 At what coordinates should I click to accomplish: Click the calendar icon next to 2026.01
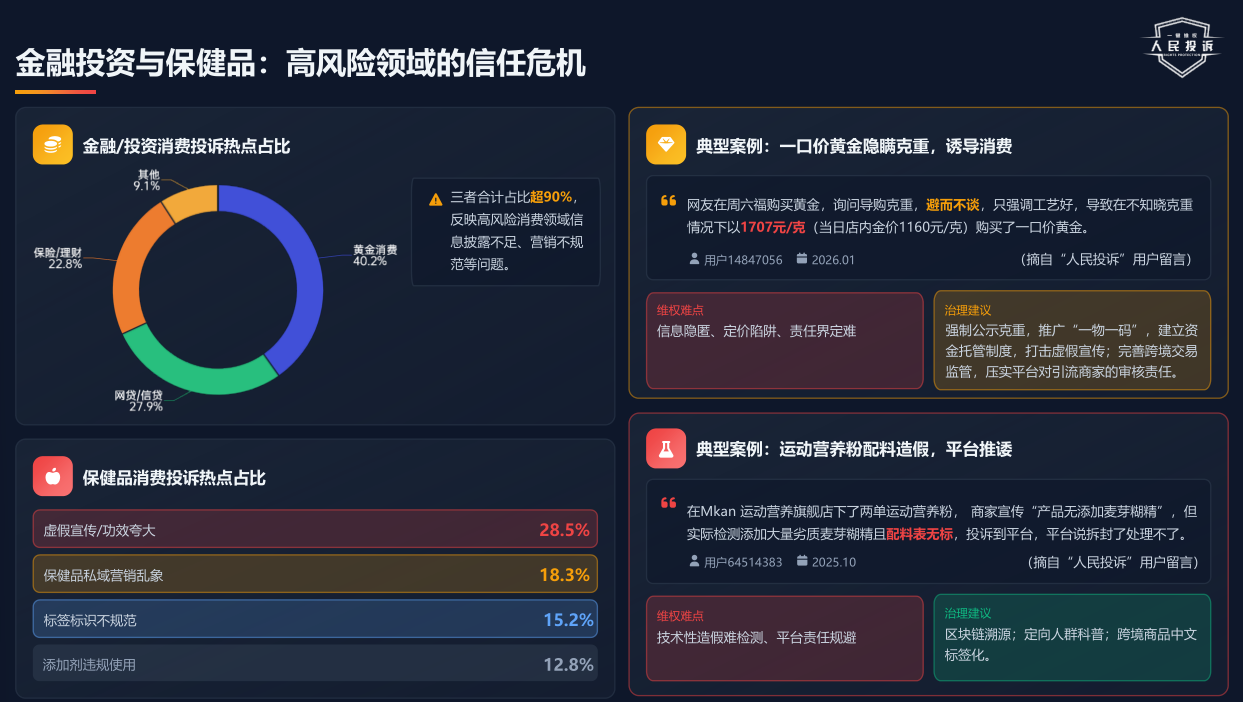802,259
